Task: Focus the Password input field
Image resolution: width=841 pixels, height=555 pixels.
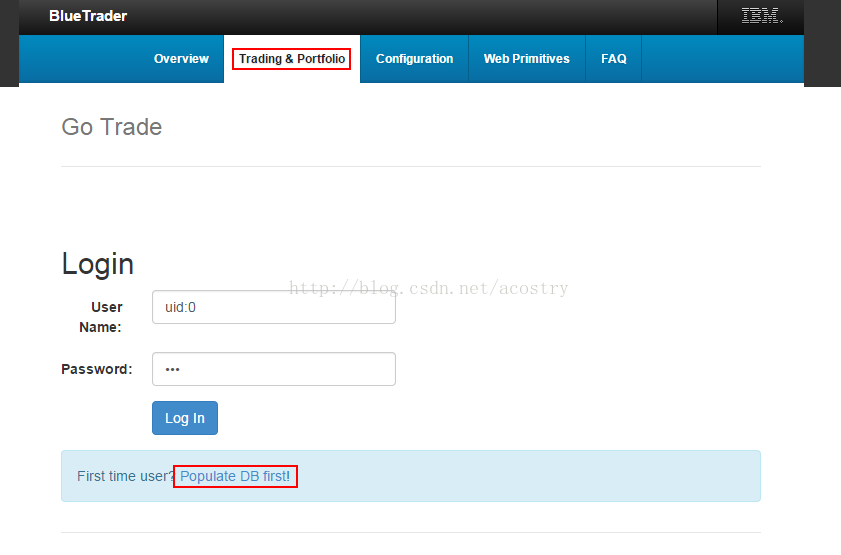Action: click(273, 369)
